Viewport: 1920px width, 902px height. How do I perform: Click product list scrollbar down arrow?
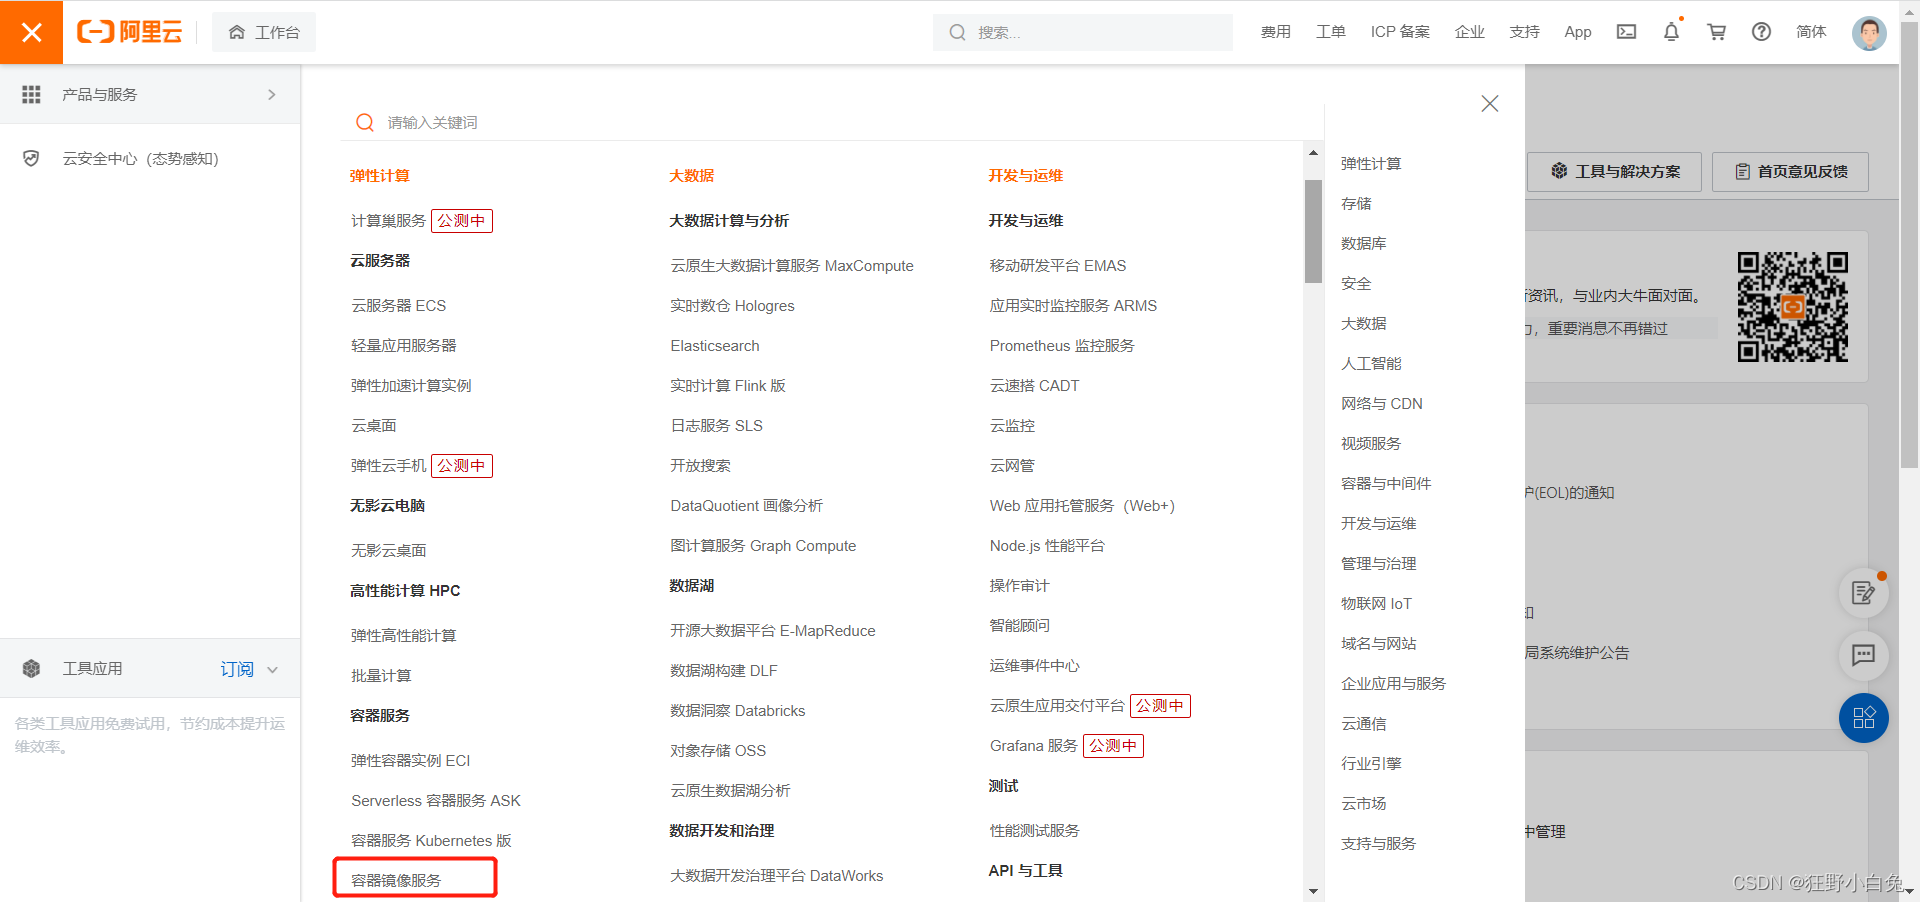pos(1313,890)
